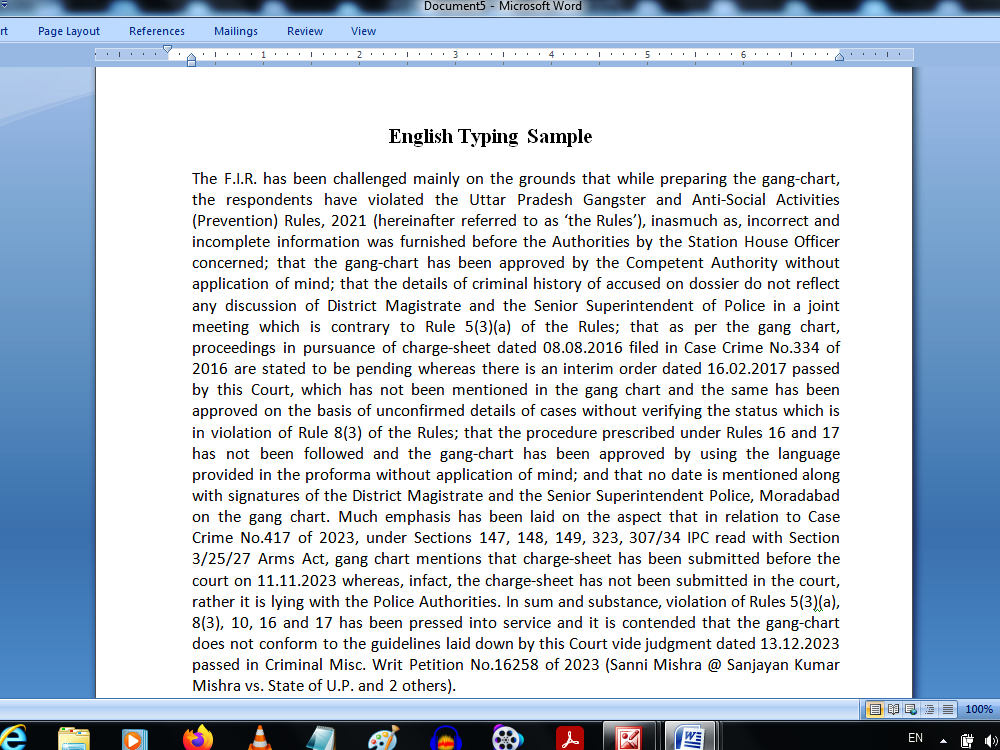Image resolution: width=1000 pixels, height=750 pixels.
Task: Click the 'English Typing Sample' heading
Action: (x=490, y=136)
